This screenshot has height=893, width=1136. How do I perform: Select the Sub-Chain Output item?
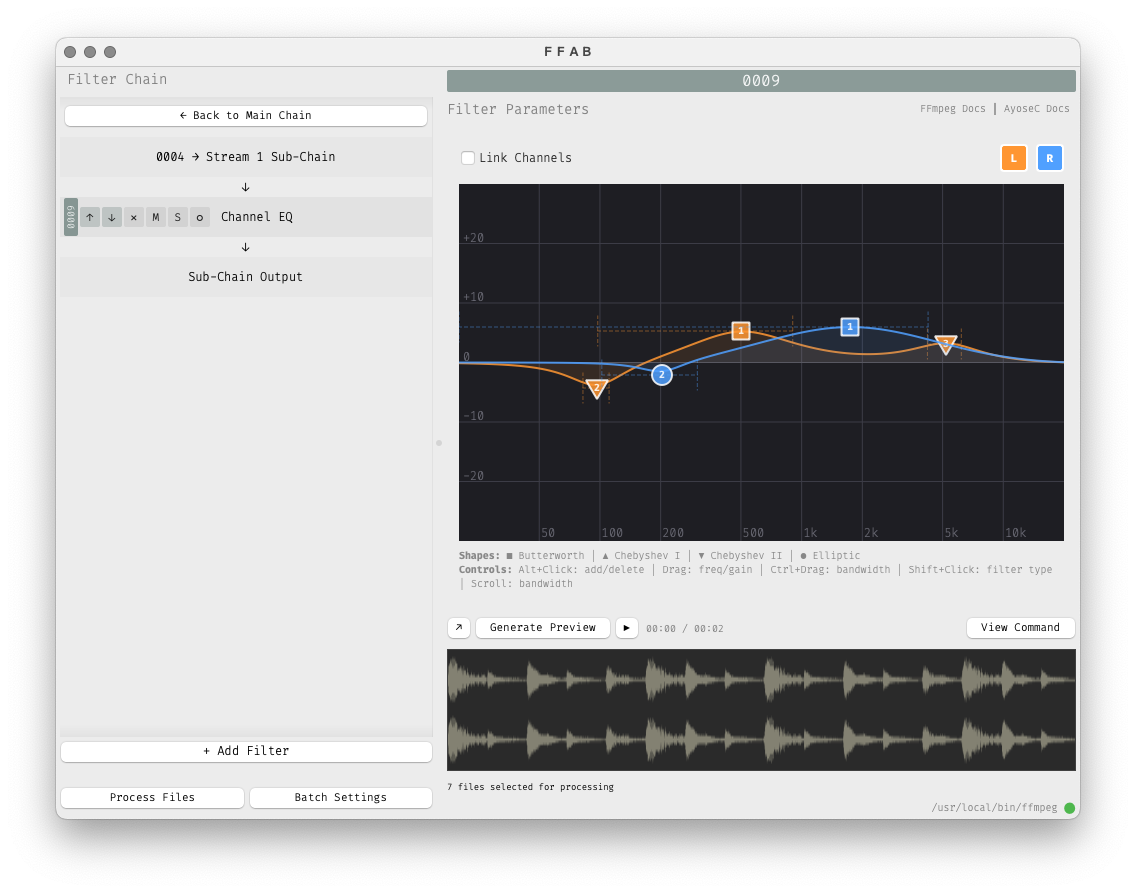pyautogui.click(x=246, y=277)
